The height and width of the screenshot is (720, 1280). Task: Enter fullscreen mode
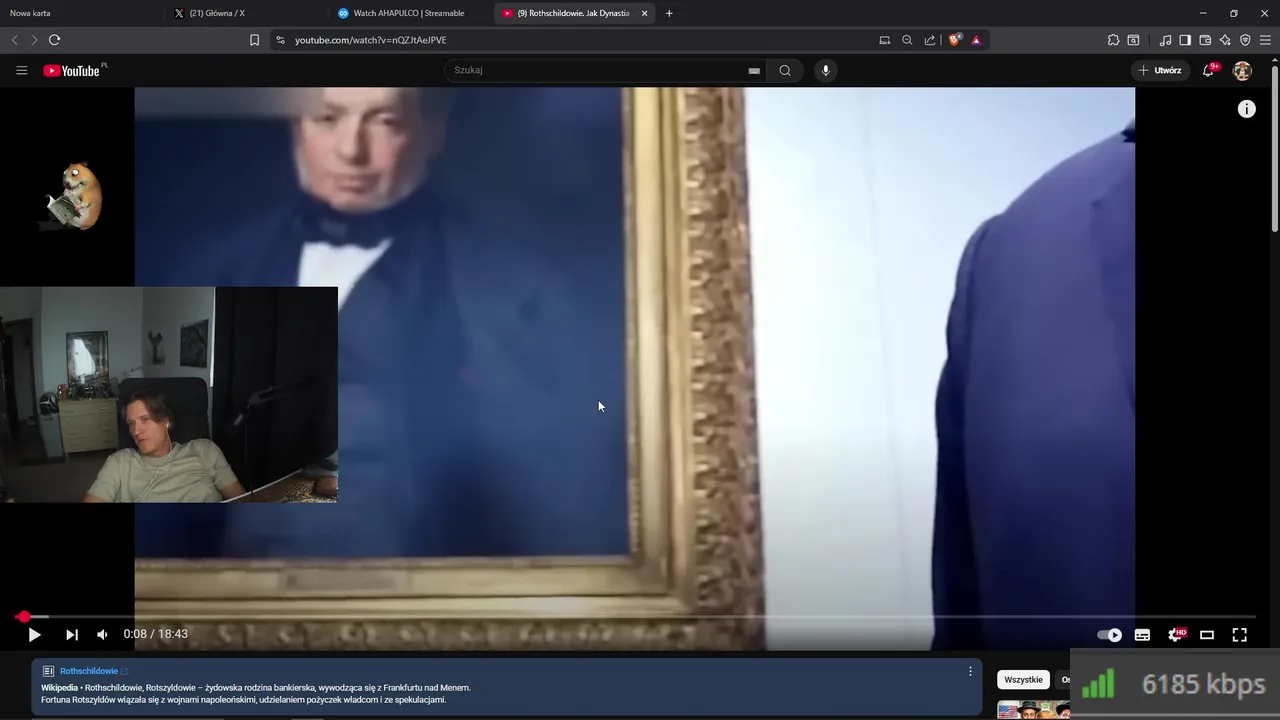tap(1239, 635)
